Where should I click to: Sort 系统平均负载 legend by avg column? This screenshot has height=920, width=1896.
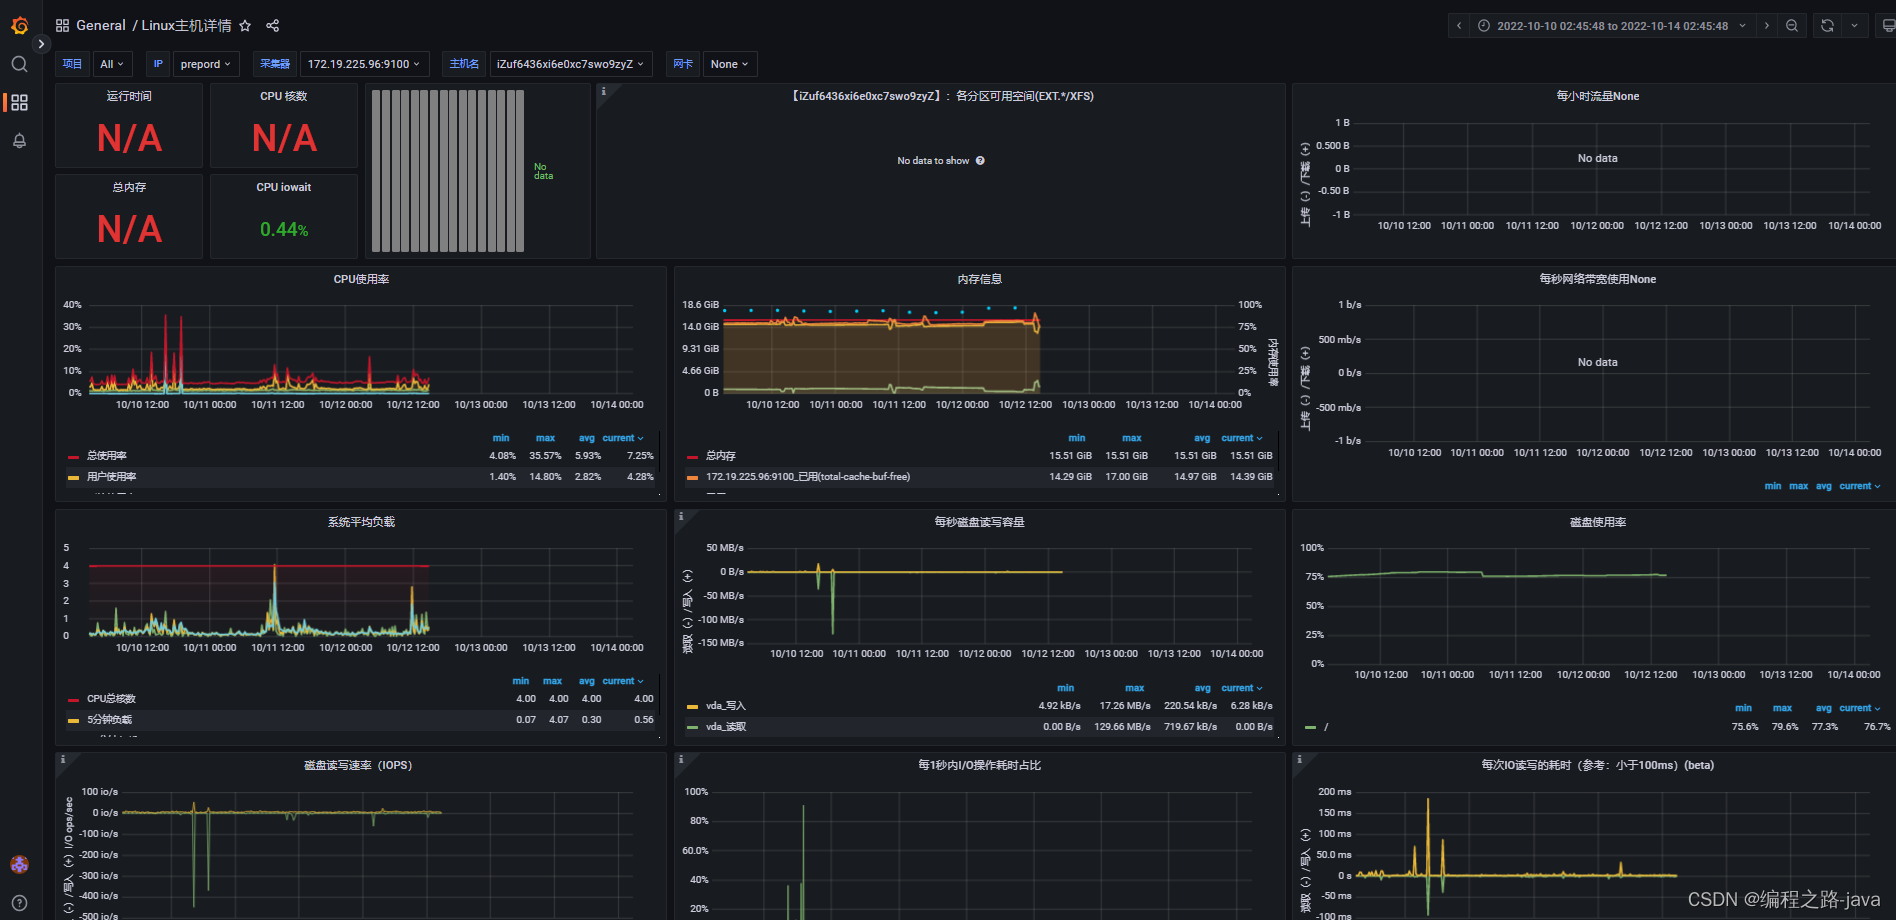(586, 681)
